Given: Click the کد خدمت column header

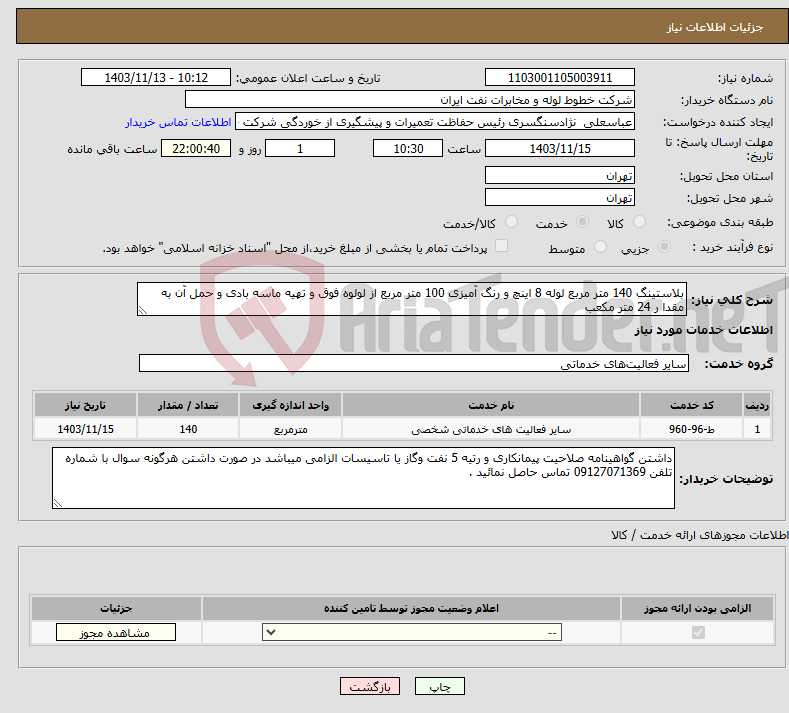Looking at the screenshot, I should [692, 405].
